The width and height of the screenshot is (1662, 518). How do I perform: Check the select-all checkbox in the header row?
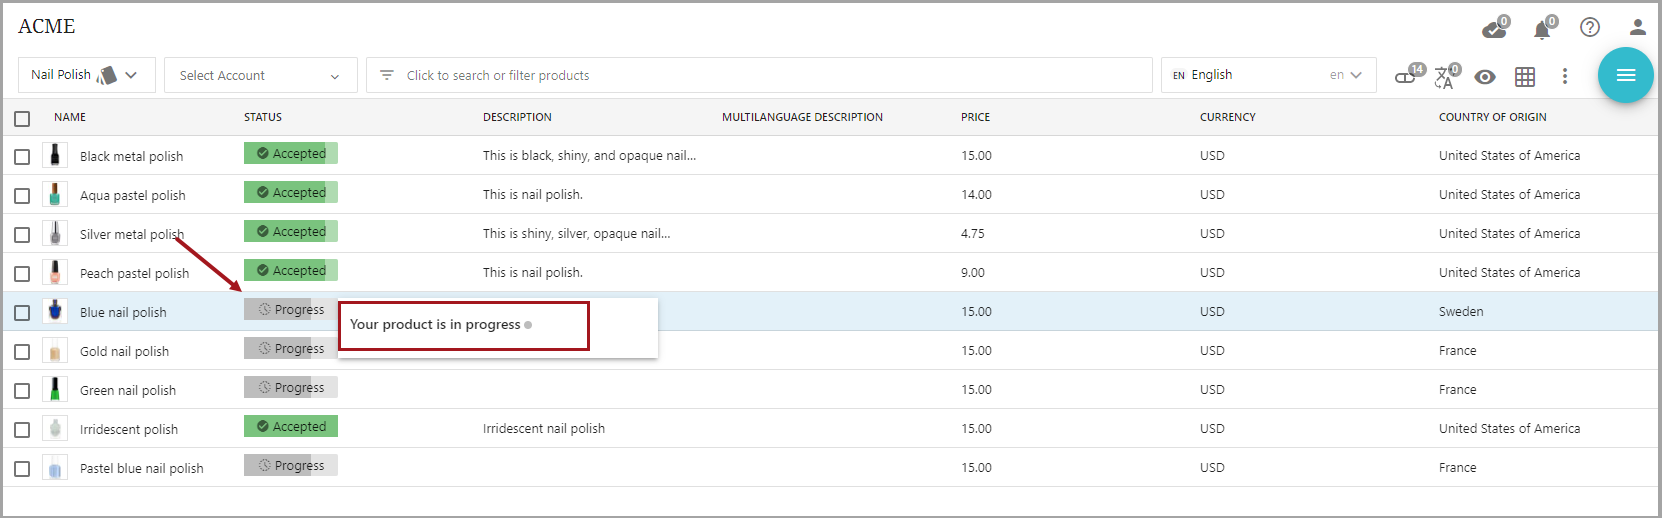point(22,119)
